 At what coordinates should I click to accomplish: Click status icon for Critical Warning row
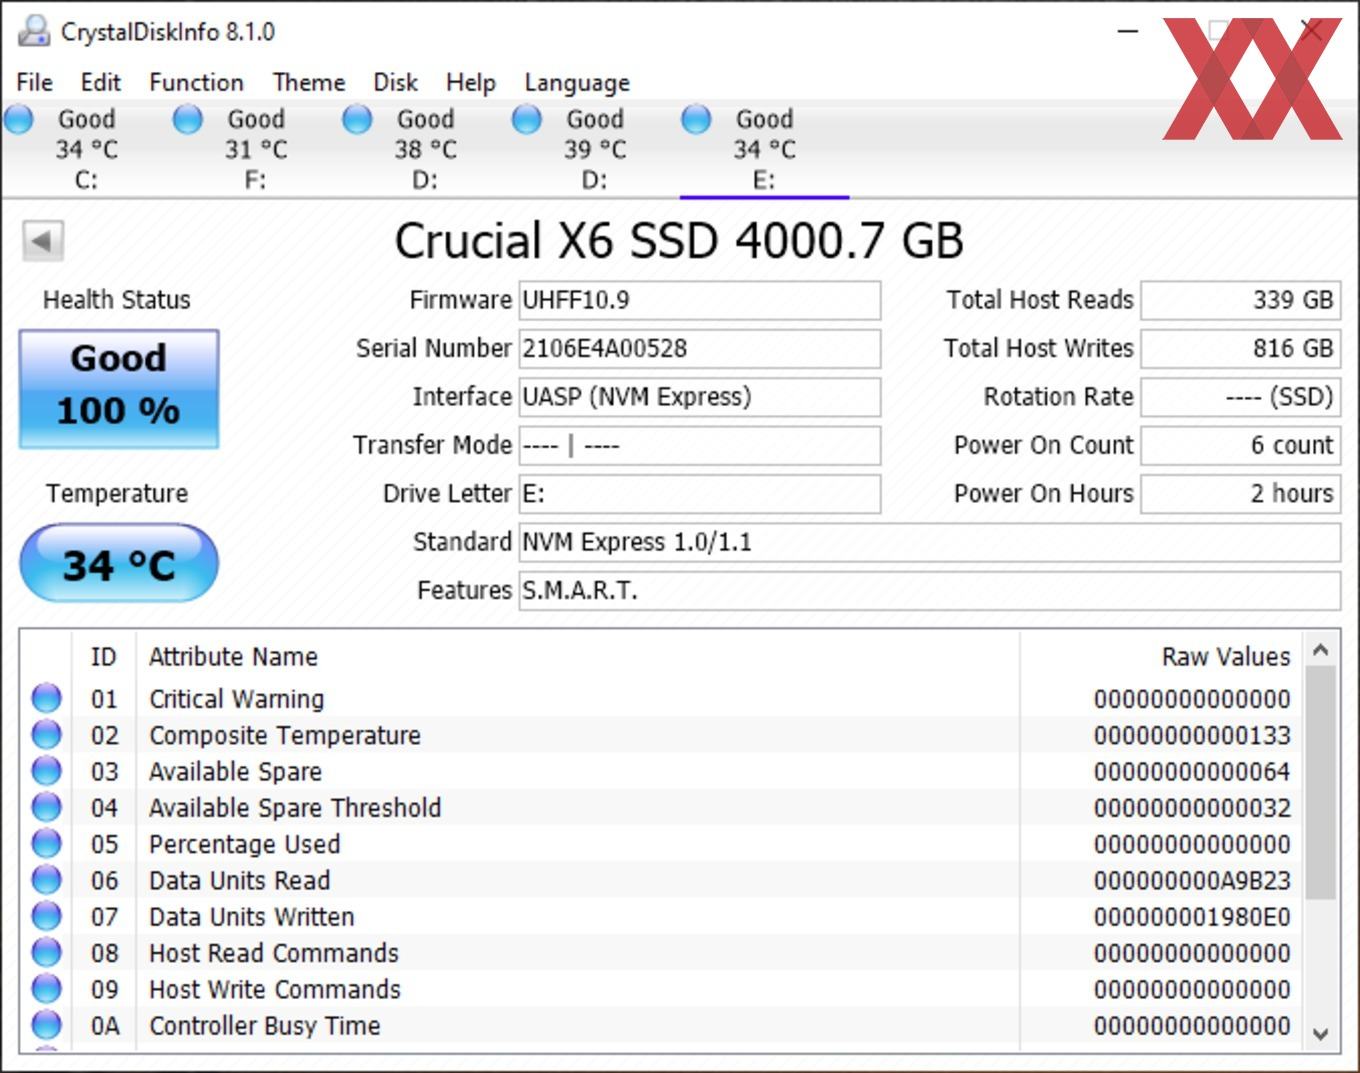(46, 698)
